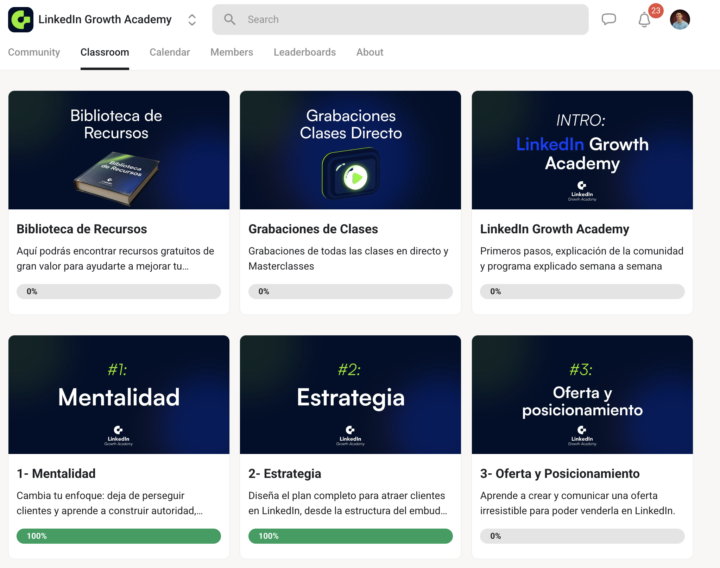Image resolution: width=720 pixels, height=568 pixels.
Task: Open the About tab
Action: 370,52
